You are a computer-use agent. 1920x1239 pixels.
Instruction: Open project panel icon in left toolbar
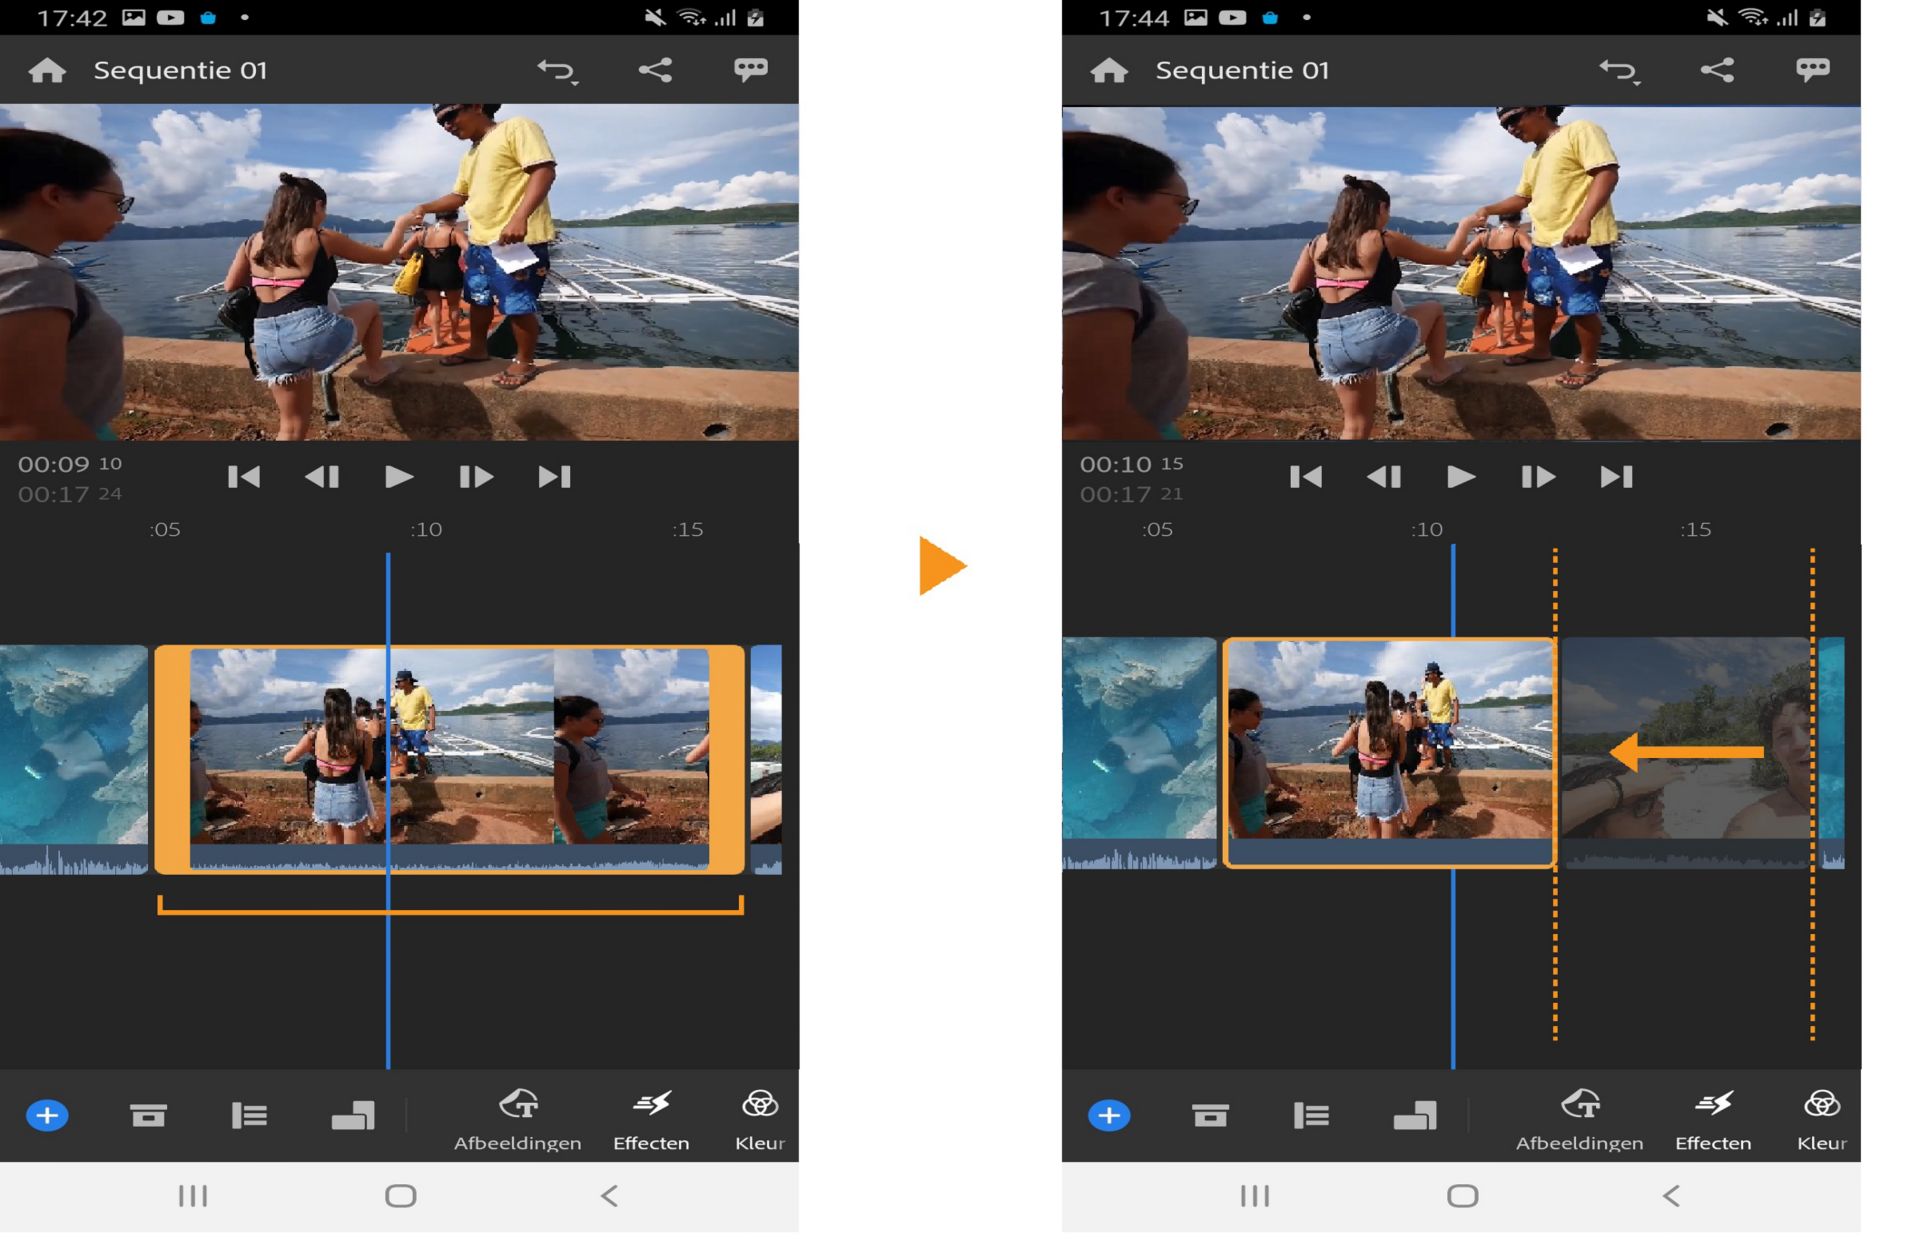(x=148, y=1115)
